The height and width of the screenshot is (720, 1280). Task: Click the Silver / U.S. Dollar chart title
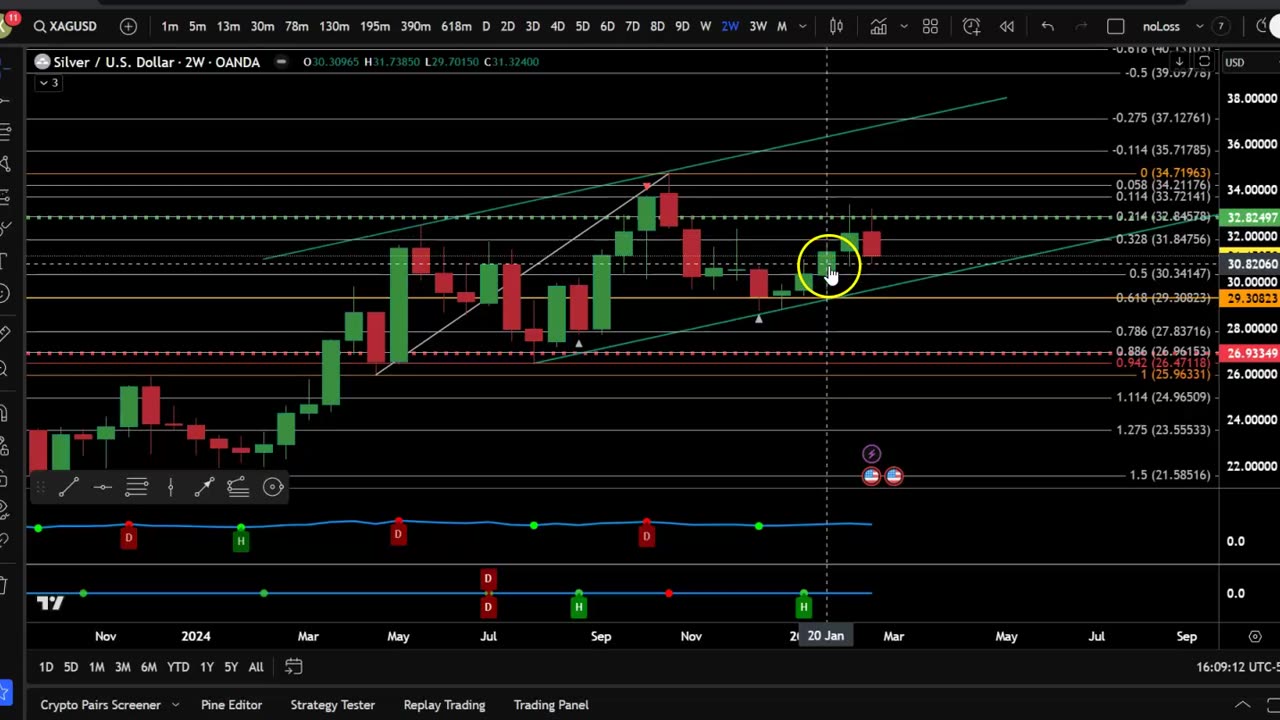(x=156, y=62)
